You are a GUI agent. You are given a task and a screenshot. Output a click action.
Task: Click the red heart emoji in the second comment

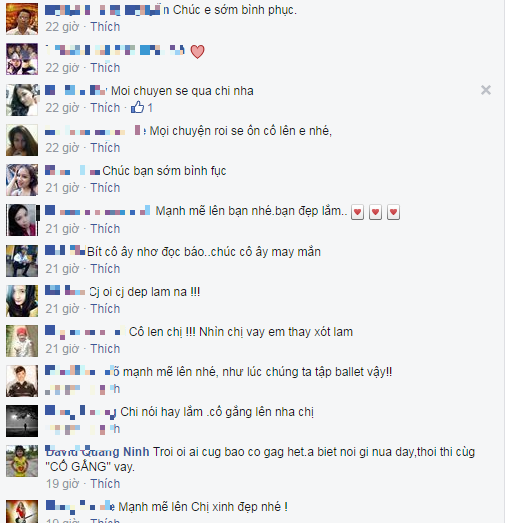[197, 51]
